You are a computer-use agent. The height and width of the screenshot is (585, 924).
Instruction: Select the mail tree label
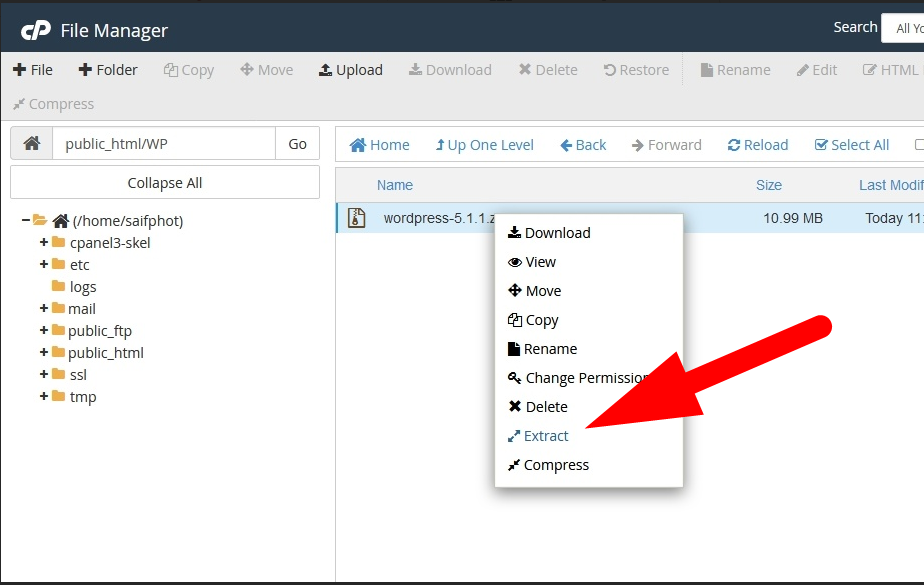(82, 309)
